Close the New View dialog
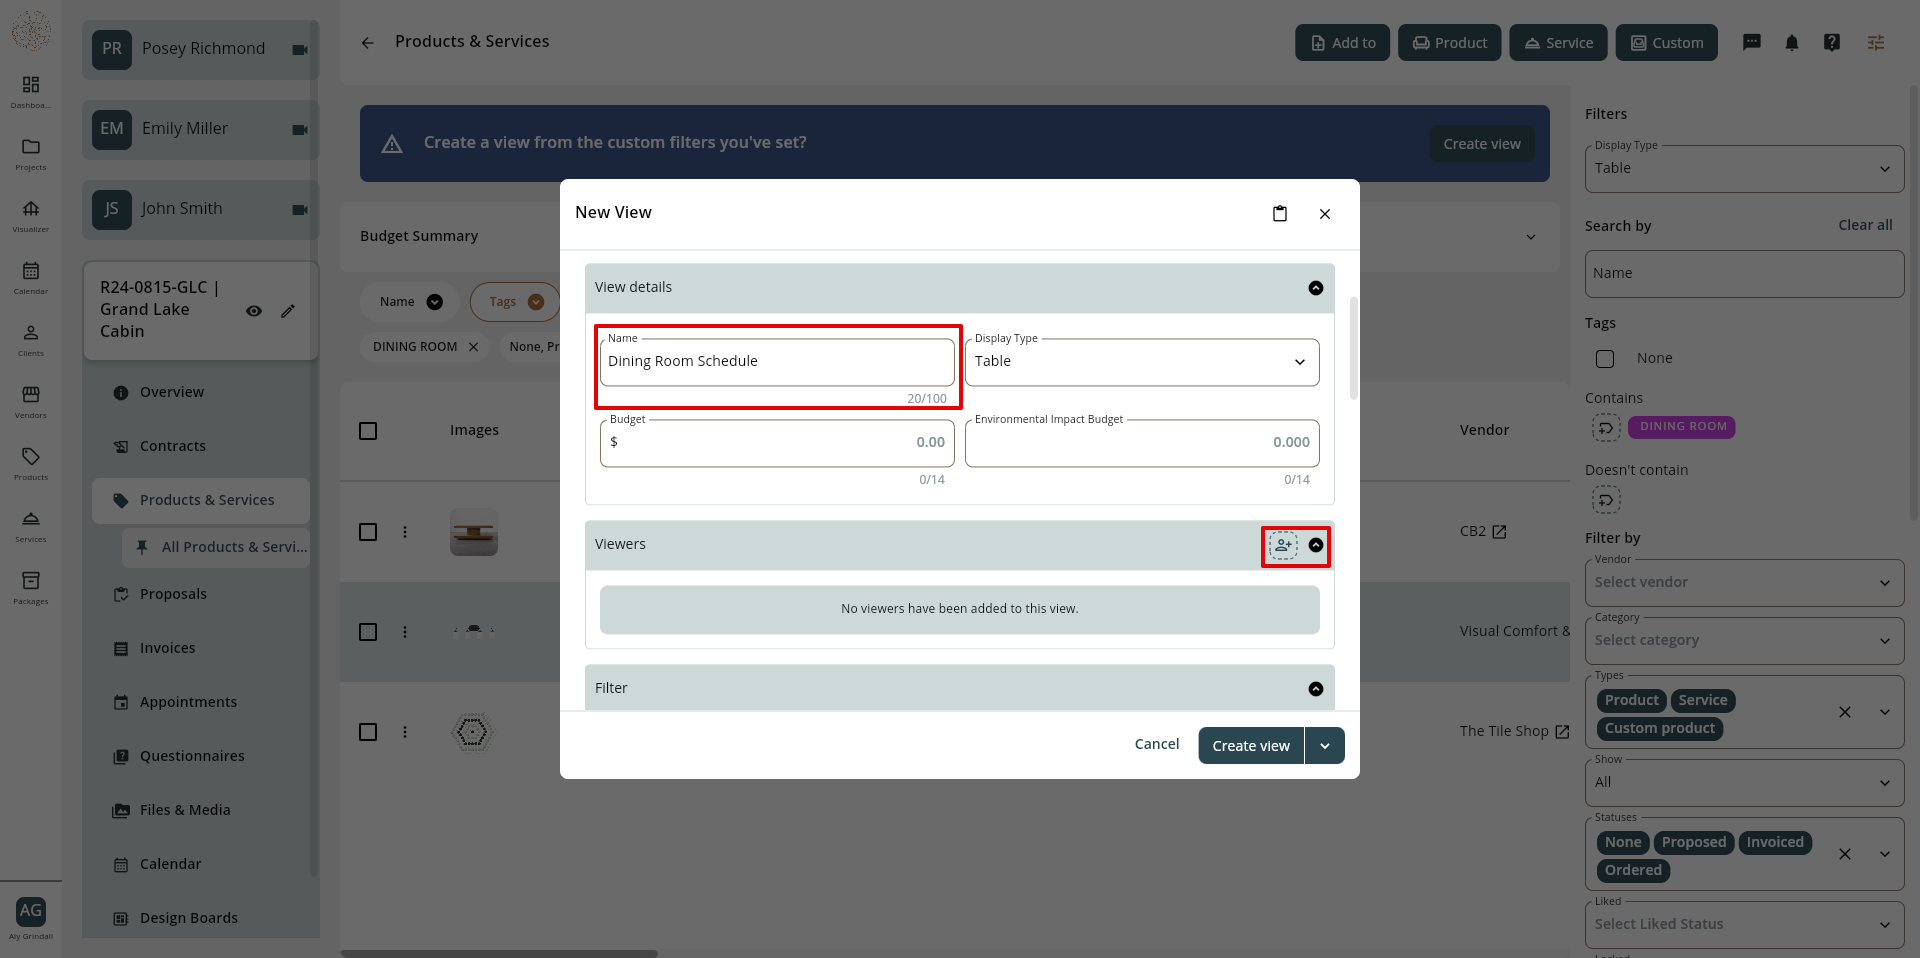The height and width of the screenshot is (958, 1920). (x=1325, y=214)
